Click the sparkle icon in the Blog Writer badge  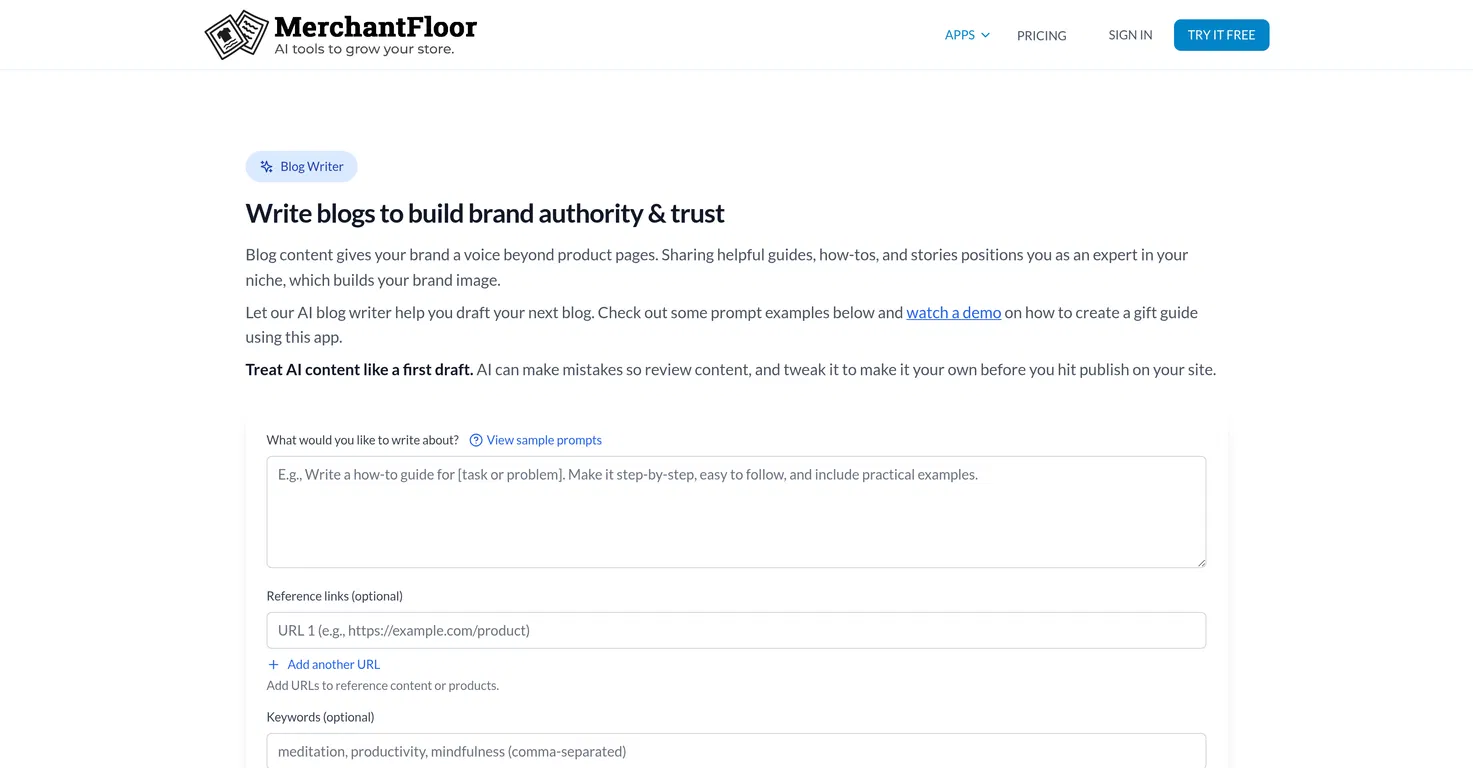tap(267, 167)
